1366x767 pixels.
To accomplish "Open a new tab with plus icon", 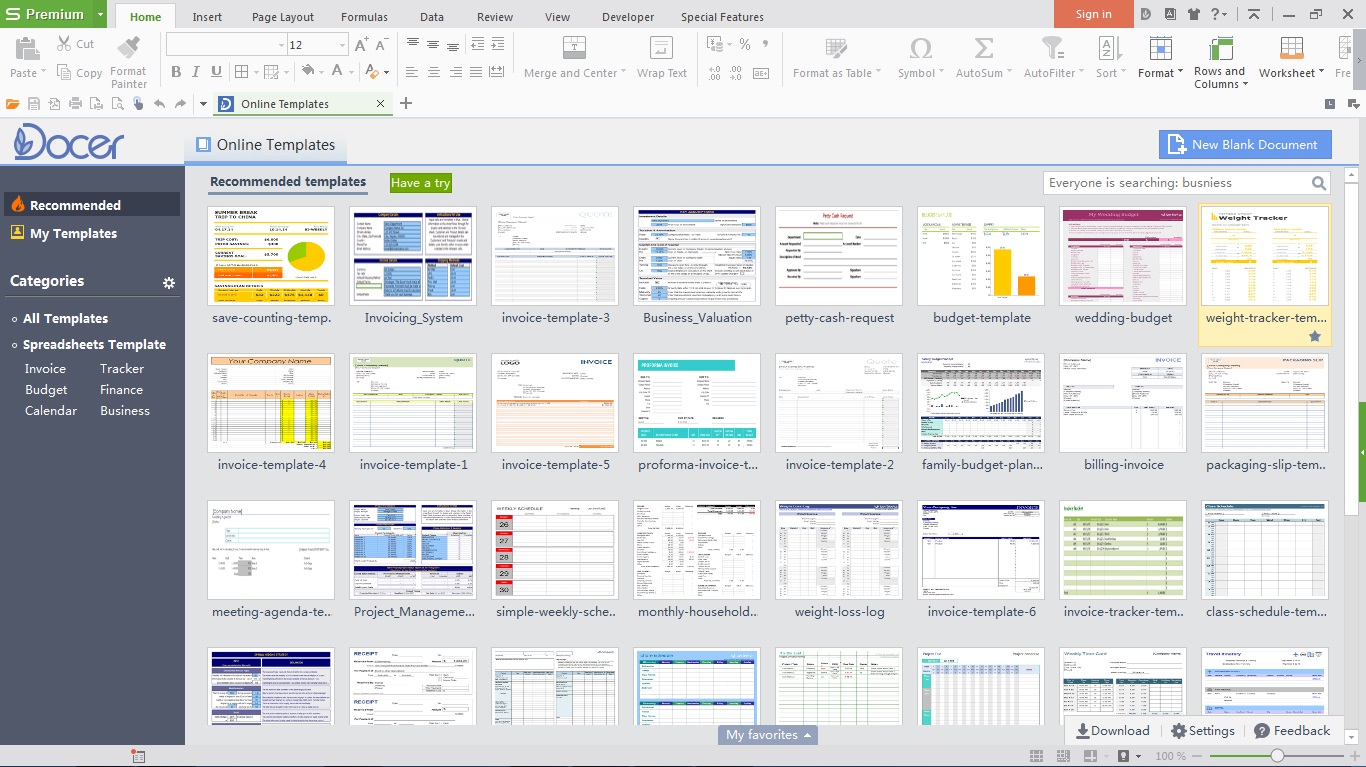I will (x=406, y=104).
